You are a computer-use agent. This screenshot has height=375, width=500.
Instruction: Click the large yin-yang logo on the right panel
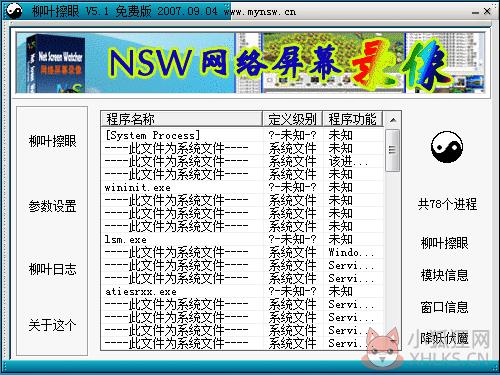[447, 147]
